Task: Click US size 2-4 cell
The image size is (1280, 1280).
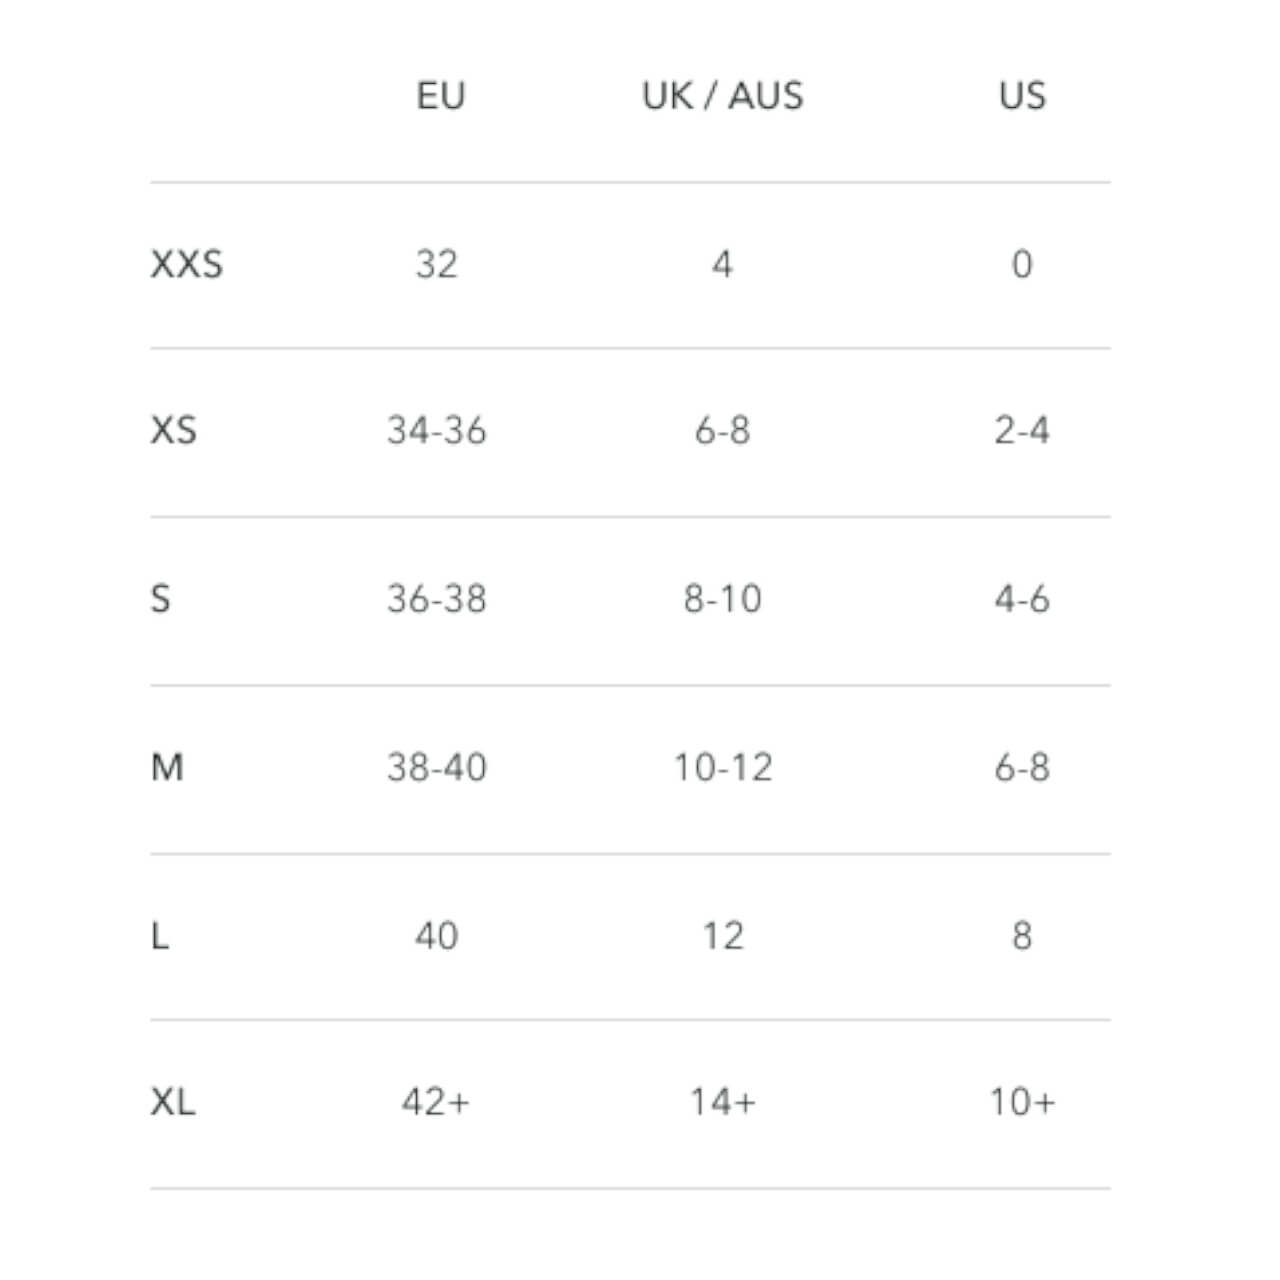Action: coord(1022,431)
